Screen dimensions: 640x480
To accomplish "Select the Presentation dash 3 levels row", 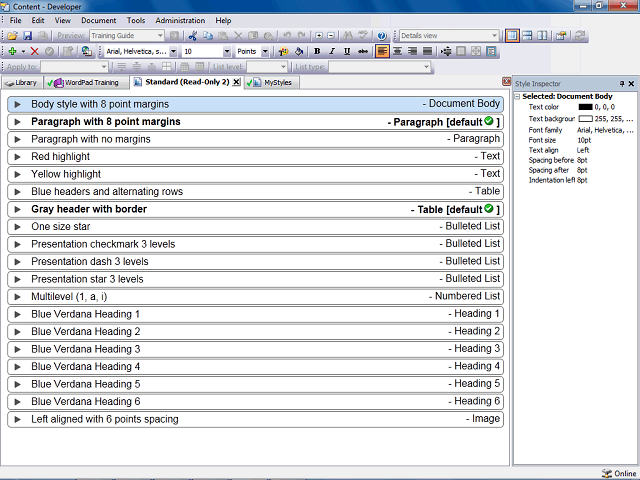I will [256, 262].
